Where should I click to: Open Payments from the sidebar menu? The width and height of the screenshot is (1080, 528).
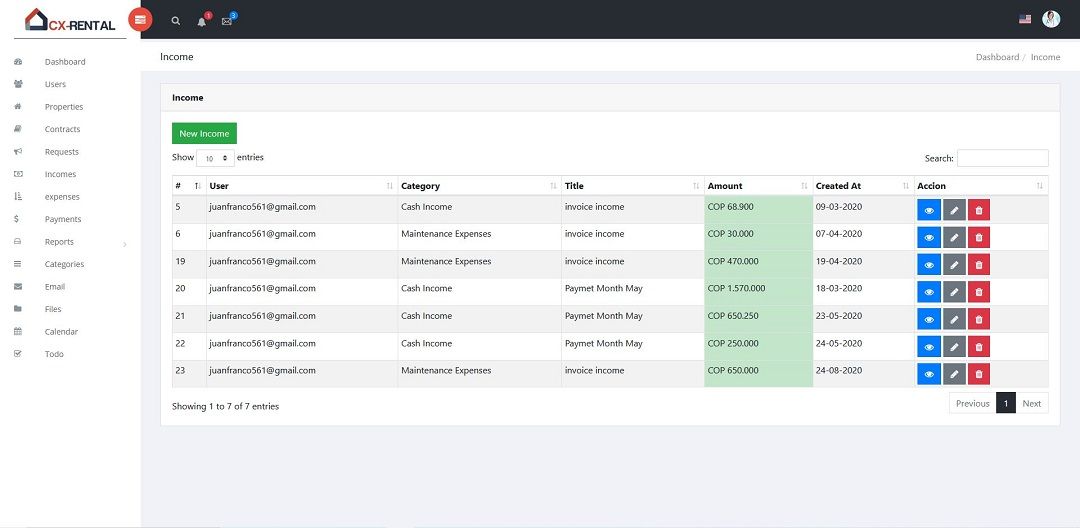[63, 219]
